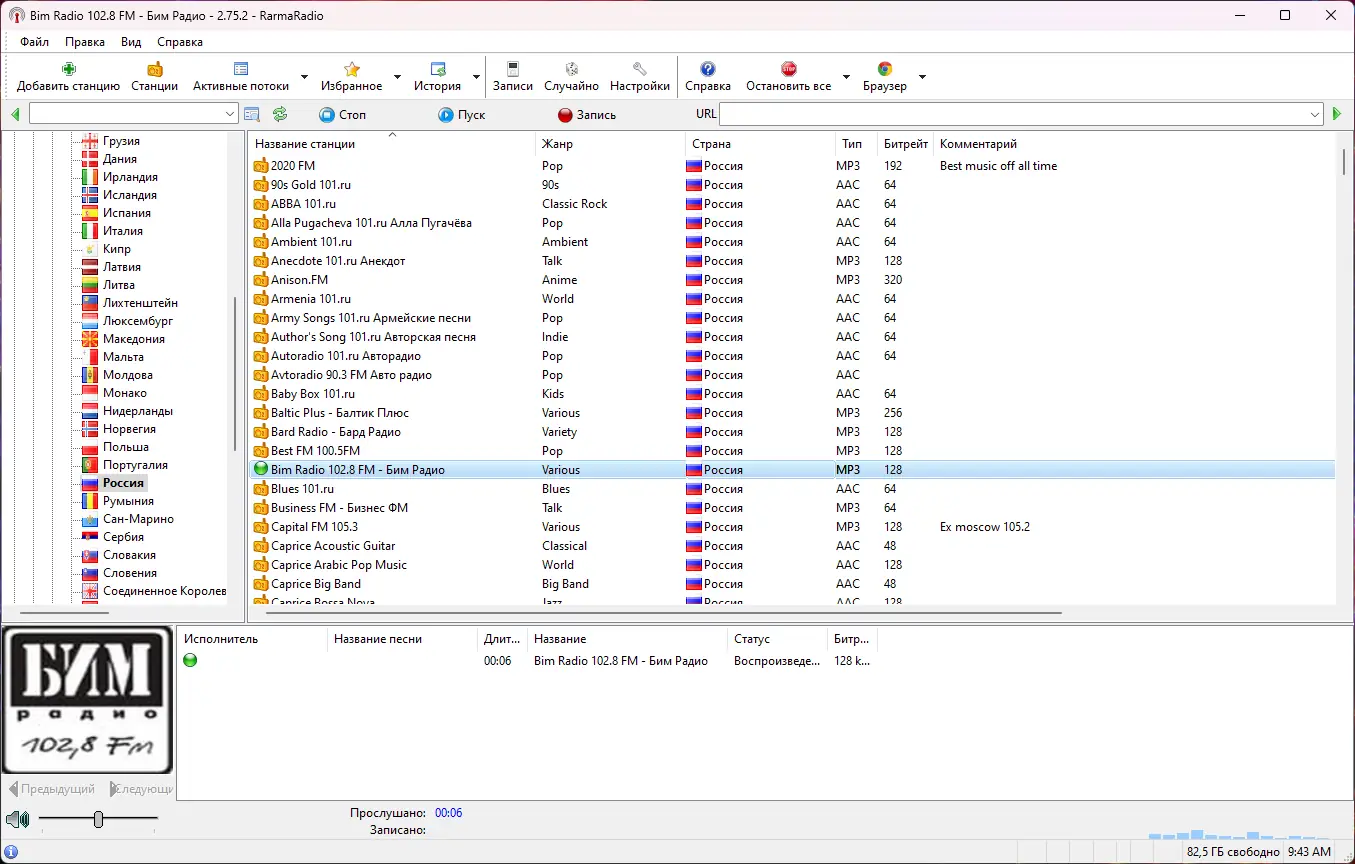Sort stations by Жанр column

tap(609, 144)
